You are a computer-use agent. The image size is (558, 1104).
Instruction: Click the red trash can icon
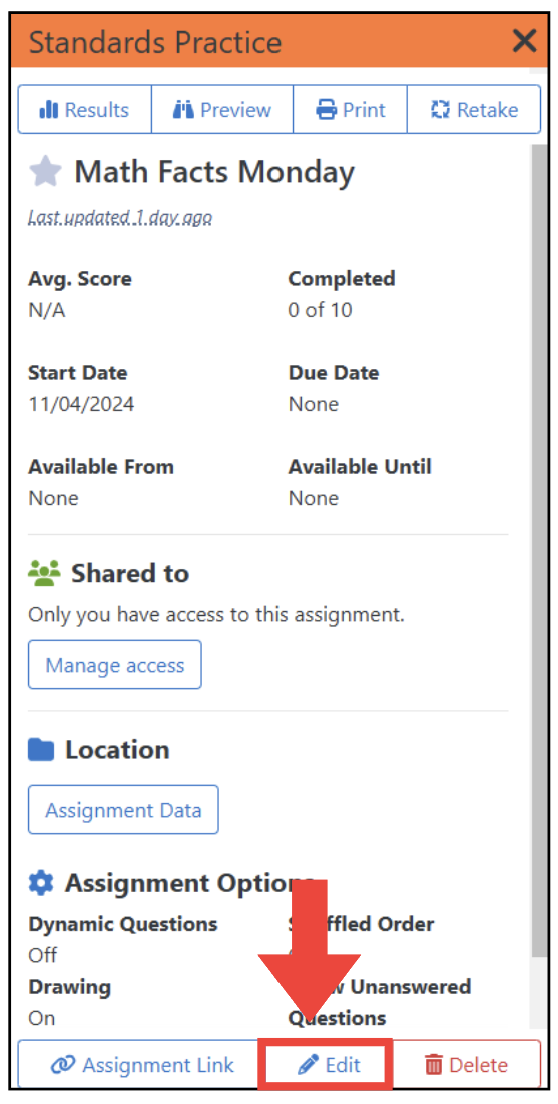click(x=434, y=1065)
